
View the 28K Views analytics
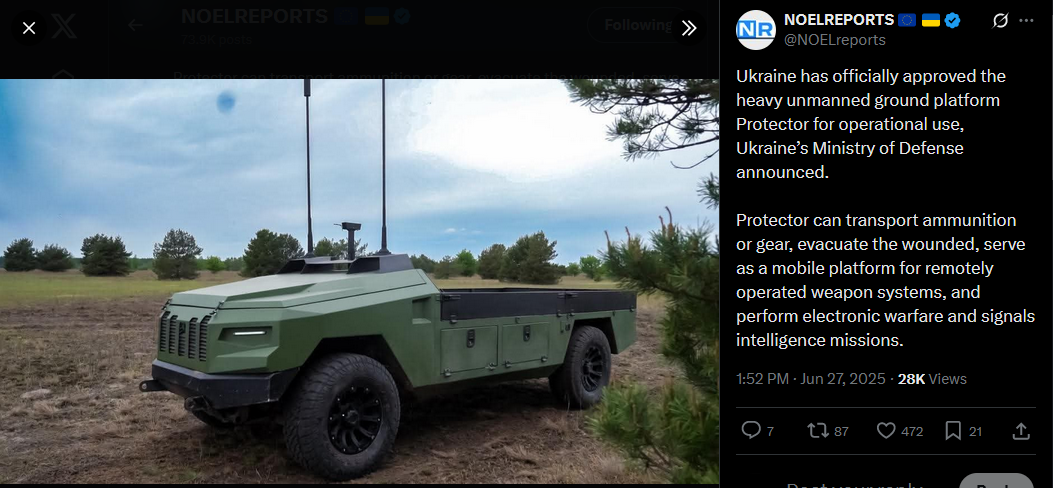[x=932, y=379]
